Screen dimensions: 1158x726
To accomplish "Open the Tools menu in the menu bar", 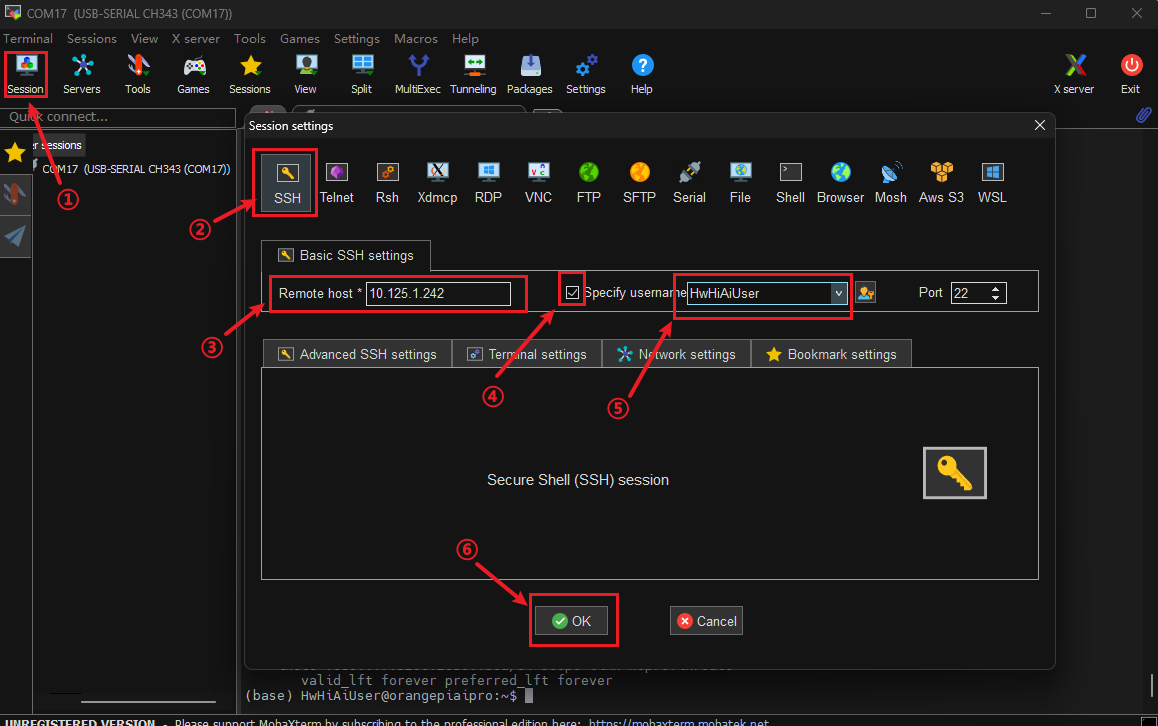I will coord(250,38).
